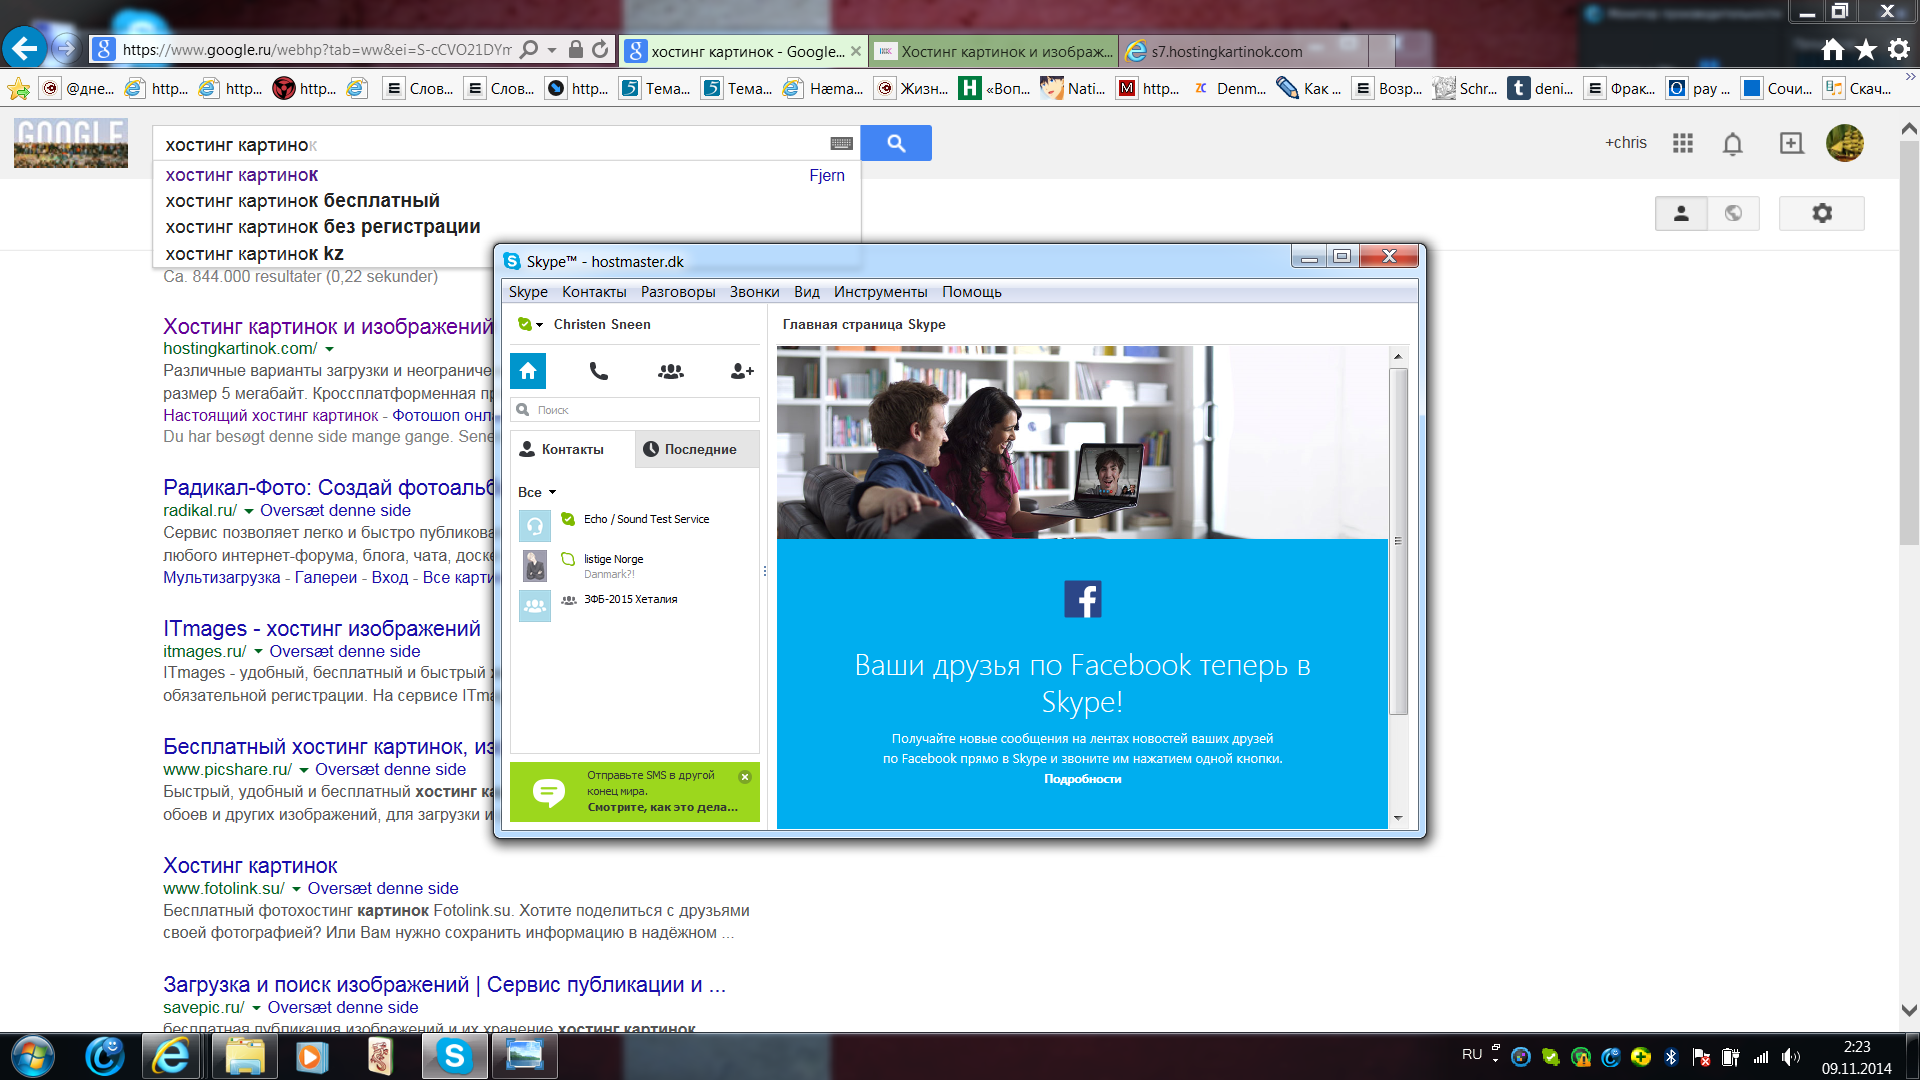Click the +chris Google+ link
The height and width of the screenshot is (1080, 1920).
coord(1626,143)
